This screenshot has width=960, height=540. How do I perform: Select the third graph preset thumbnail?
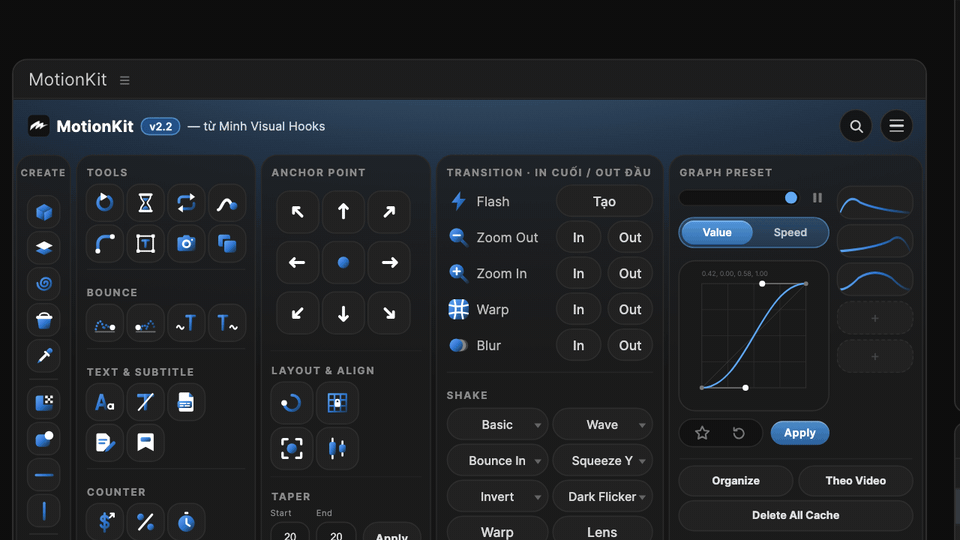coord(875,279)
